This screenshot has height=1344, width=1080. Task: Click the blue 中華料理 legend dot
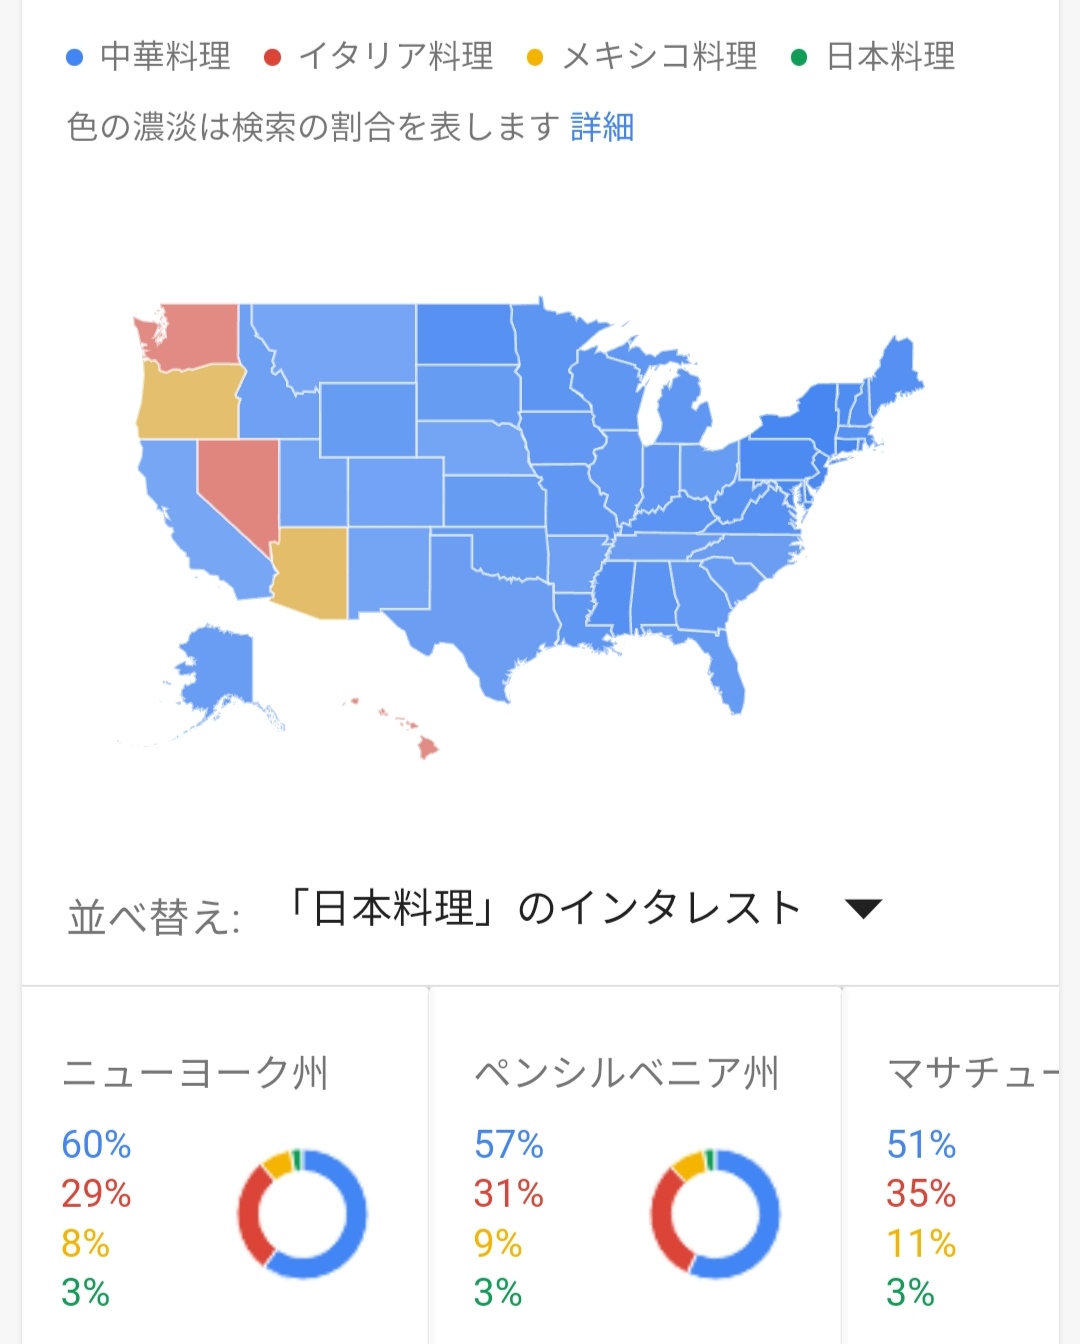click(74, 57)
